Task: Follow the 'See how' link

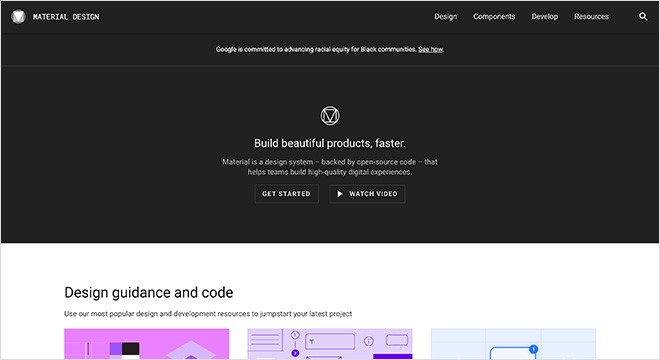Action: tap(430, 49)
